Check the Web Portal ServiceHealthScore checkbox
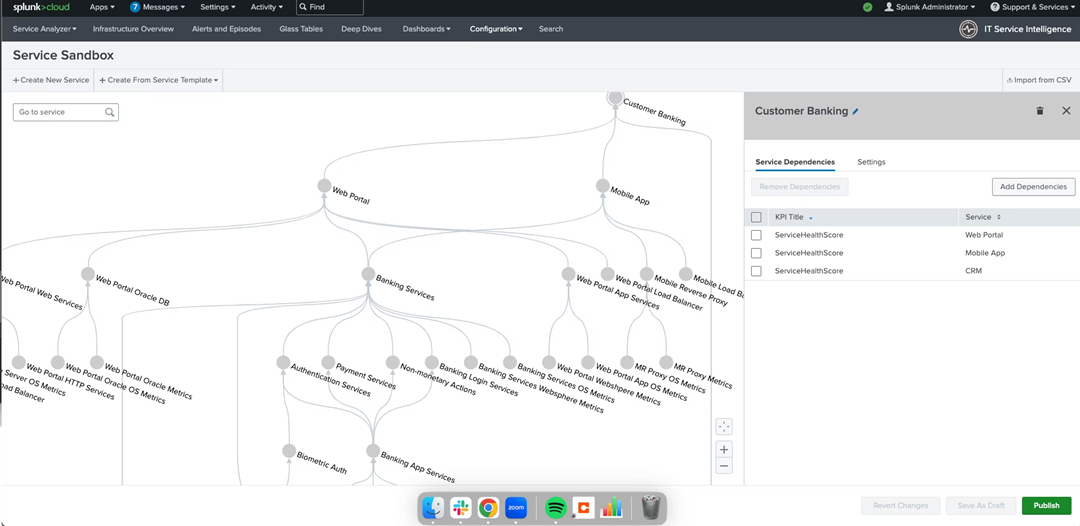Image resolution: width=1080 pixels, height=526 pixels. 756,235
